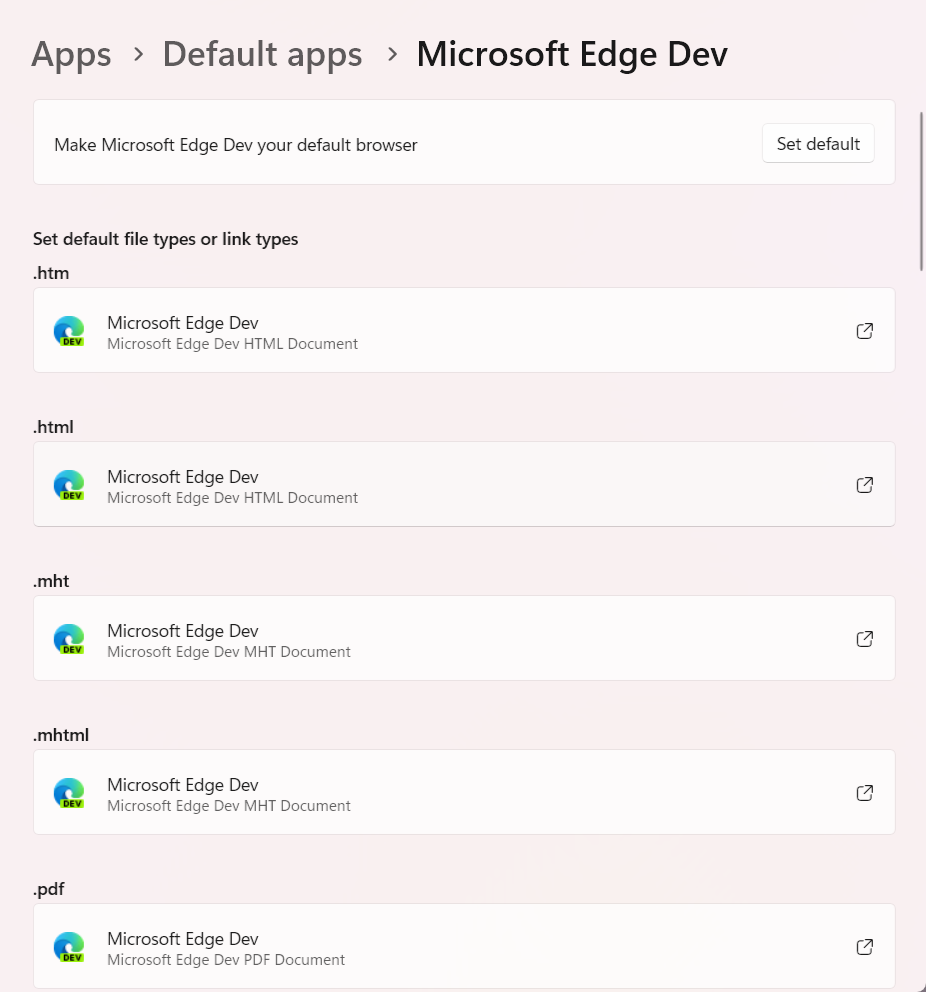Click the Microsoft Edge Dev icon for .html
This screenshot has height=992, width=926.
click(x=69, y=485)
